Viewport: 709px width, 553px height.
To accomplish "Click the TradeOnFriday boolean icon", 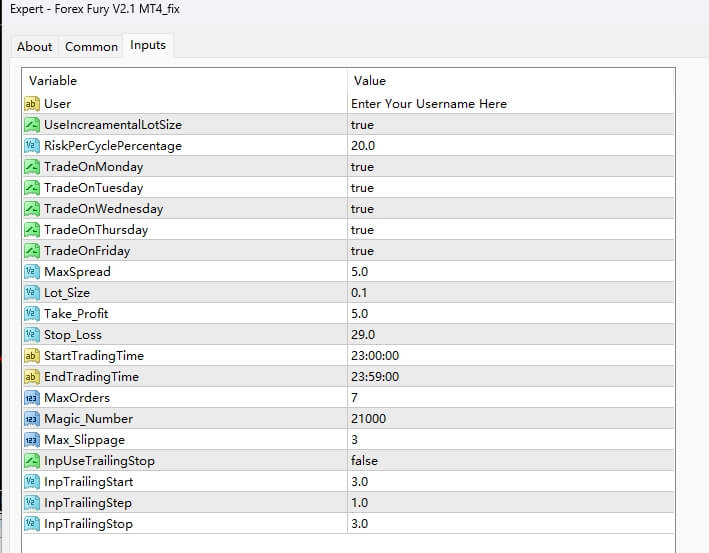I will pos(32,251).
